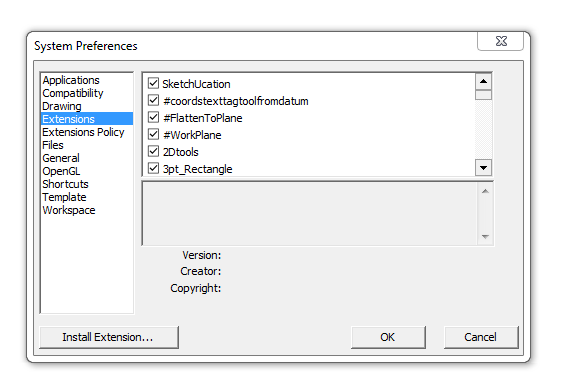Close the System Preferences dialog
Viewport: 566px width, 391px height.
coord(501,41)
